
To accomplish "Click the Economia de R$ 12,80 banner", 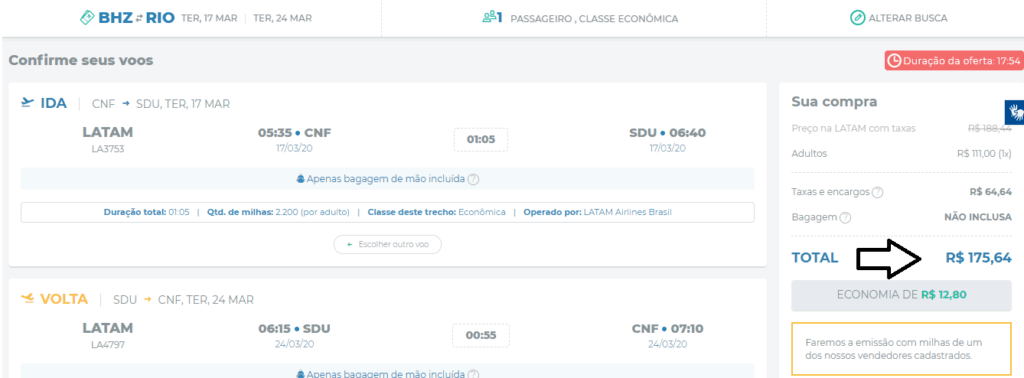I will 901,295.
